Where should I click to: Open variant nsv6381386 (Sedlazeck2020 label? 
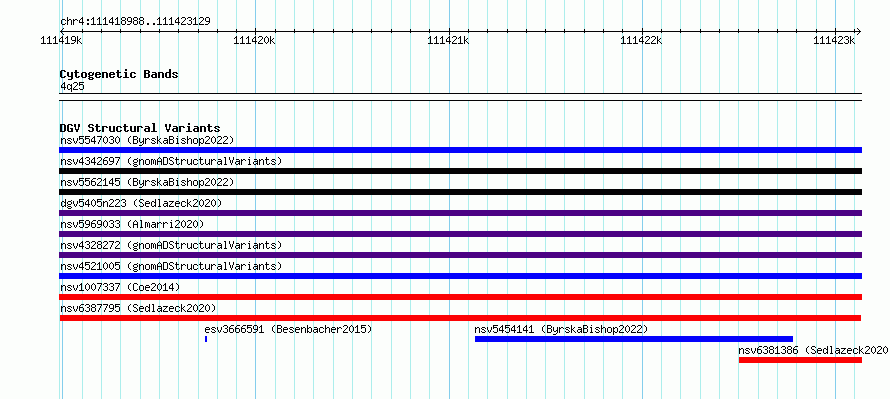[813, 350]
